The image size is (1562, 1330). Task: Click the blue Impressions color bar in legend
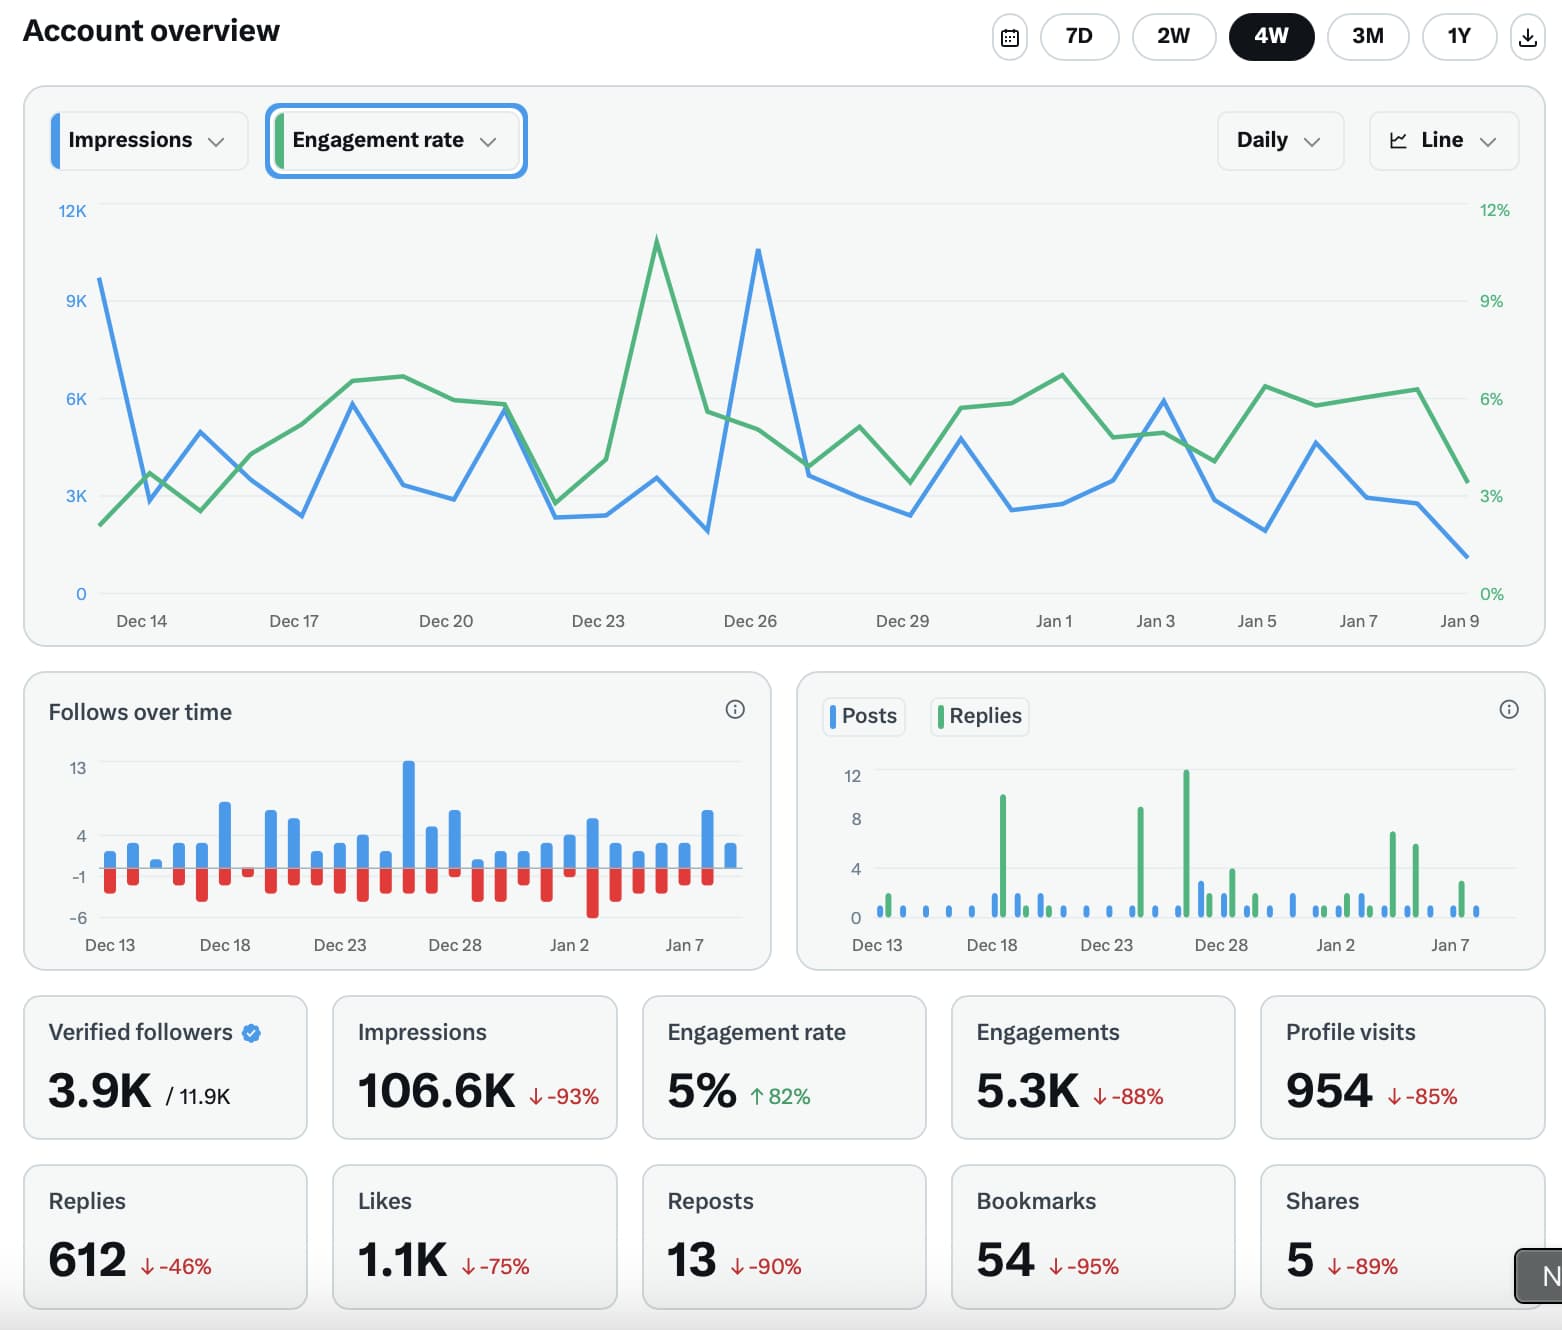click(x=57, y=140)
